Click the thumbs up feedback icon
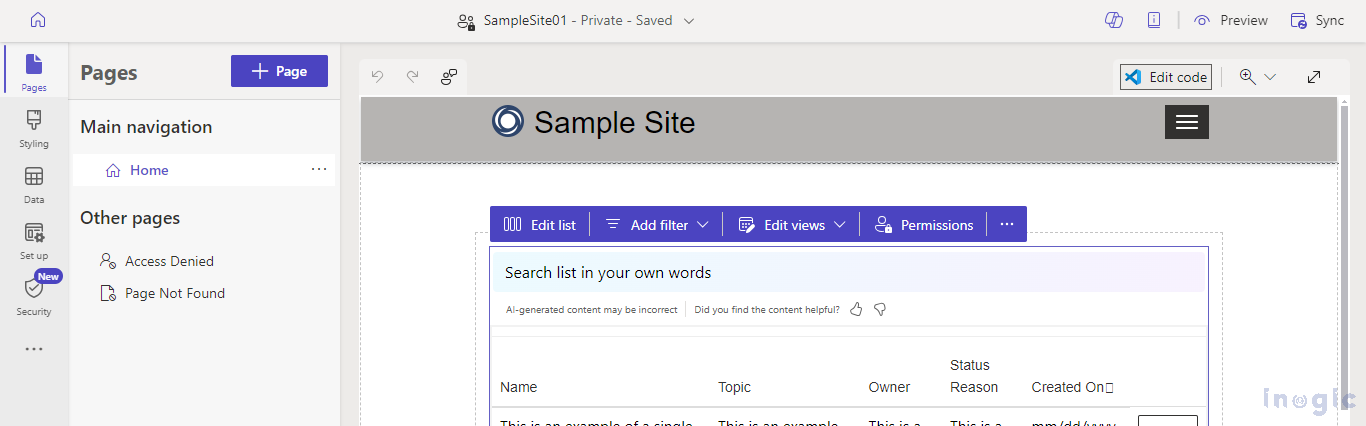 tap(856, 310)
